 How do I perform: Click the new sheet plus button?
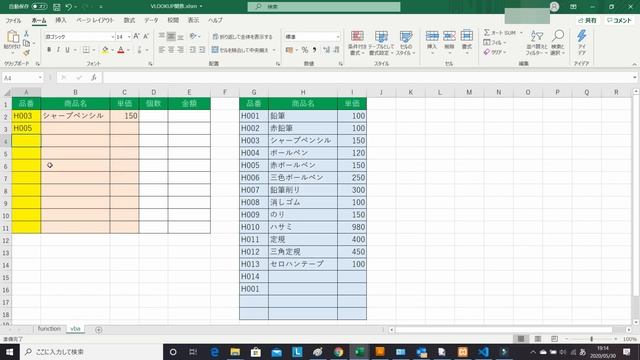pyautogui.click(x=98, y=329)
